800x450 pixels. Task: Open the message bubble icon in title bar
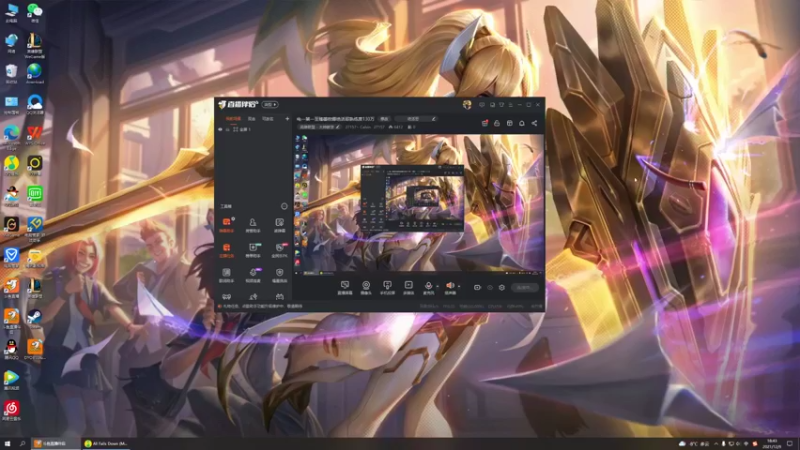click(x=482, y=105)
